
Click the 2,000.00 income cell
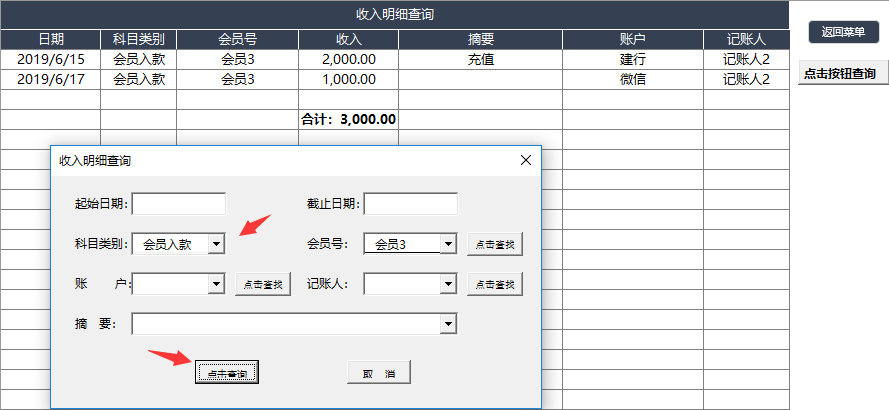click(x=349, y=60)
